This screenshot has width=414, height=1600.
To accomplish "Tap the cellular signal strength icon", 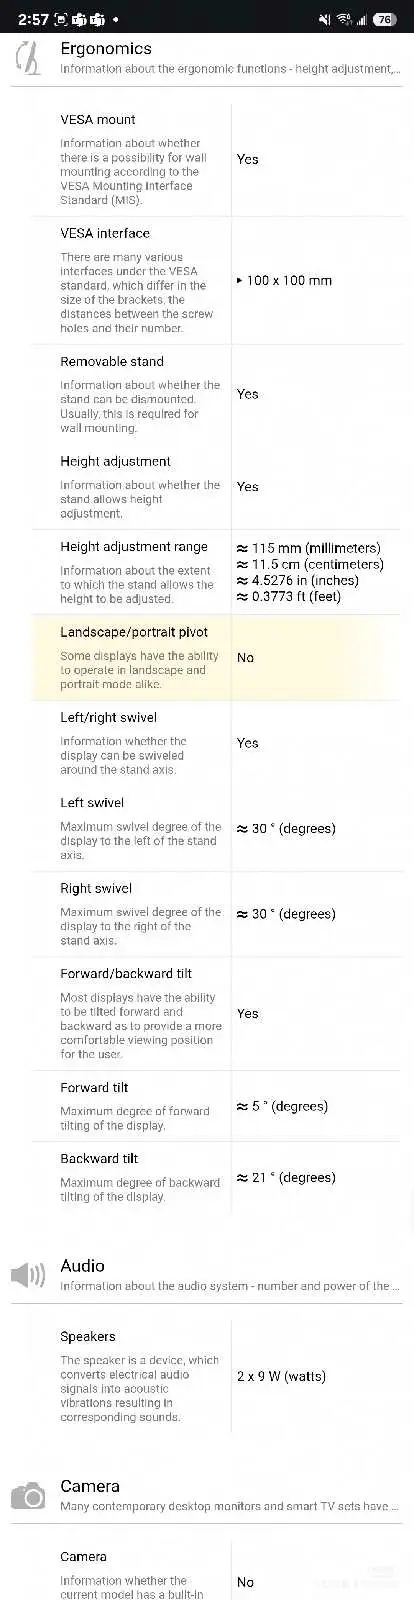I will 362,19.
